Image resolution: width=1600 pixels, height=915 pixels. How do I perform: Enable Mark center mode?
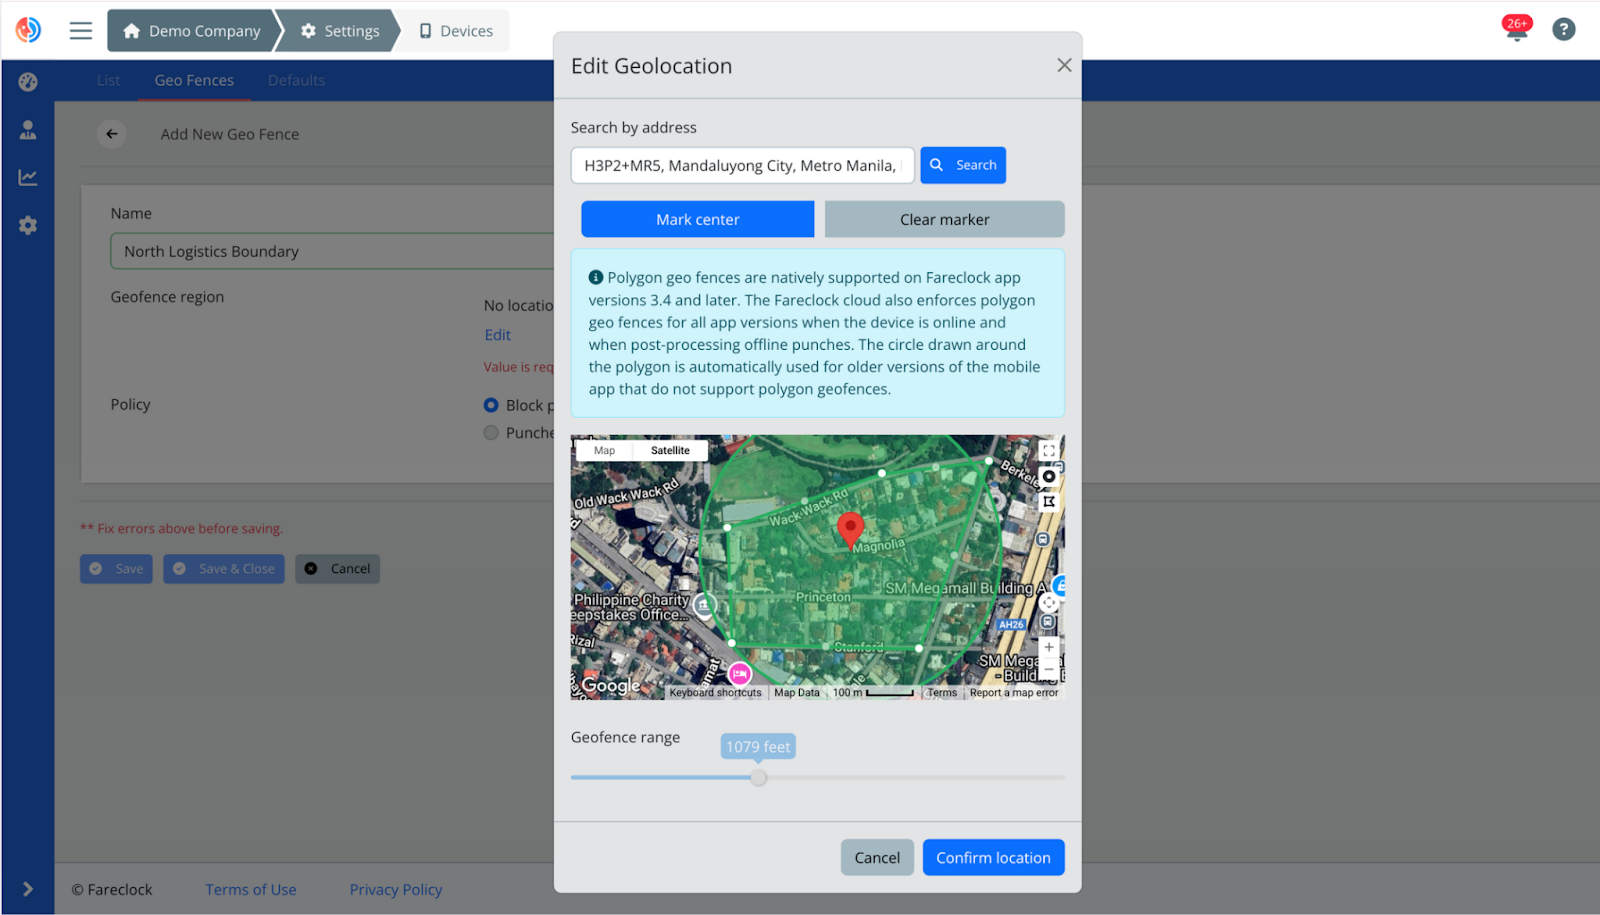pos(697,219)
